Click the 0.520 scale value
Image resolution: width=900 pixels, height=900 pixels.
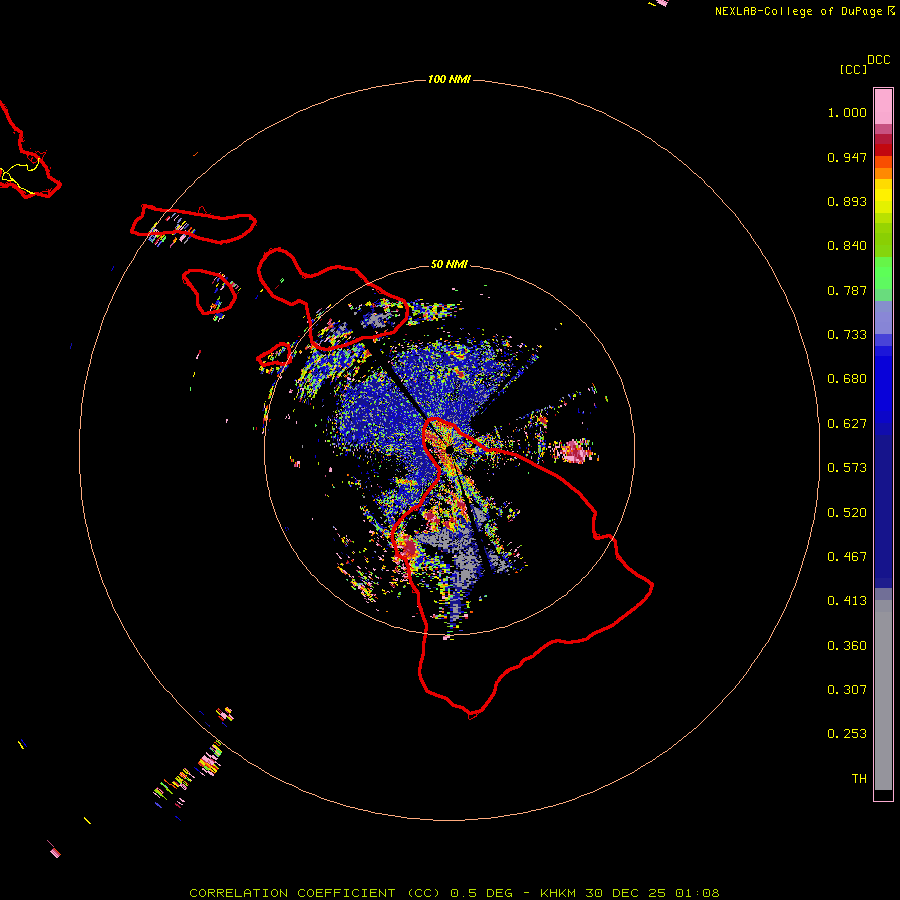click(x=847, y=513)
